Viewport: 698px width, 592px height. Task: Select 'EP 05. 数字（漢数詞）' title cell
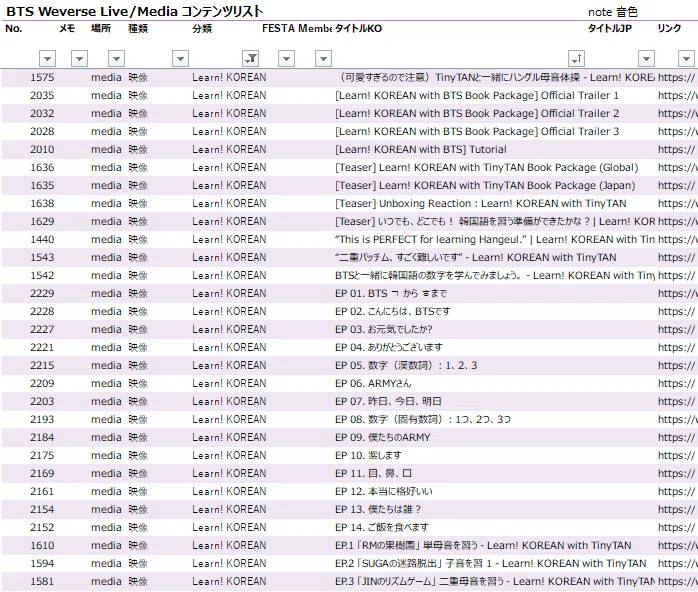406,365
